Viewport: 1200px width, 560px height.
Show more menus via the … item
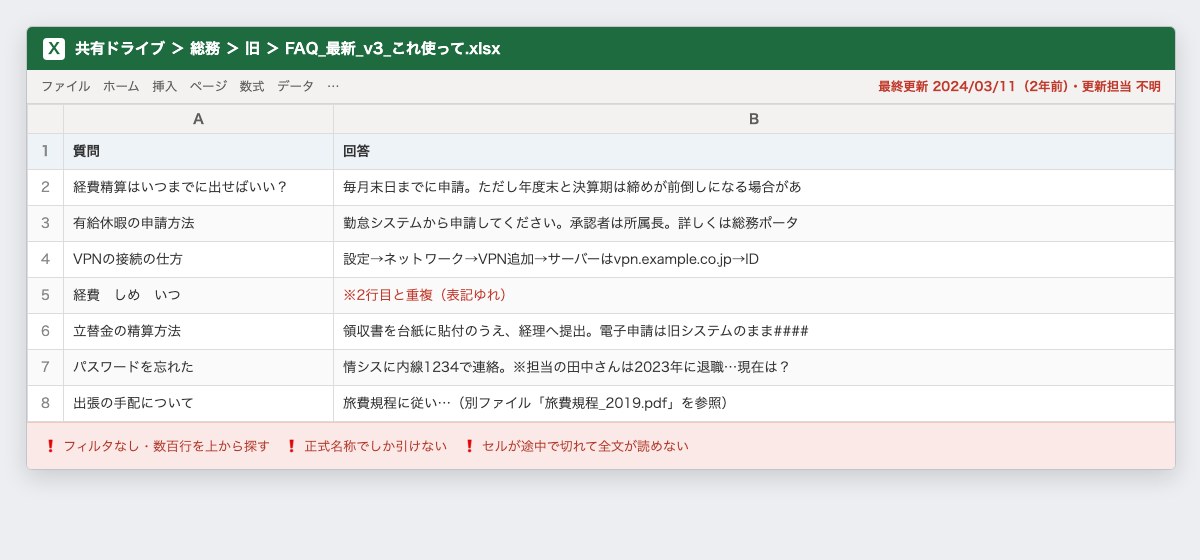coord(333,87)
